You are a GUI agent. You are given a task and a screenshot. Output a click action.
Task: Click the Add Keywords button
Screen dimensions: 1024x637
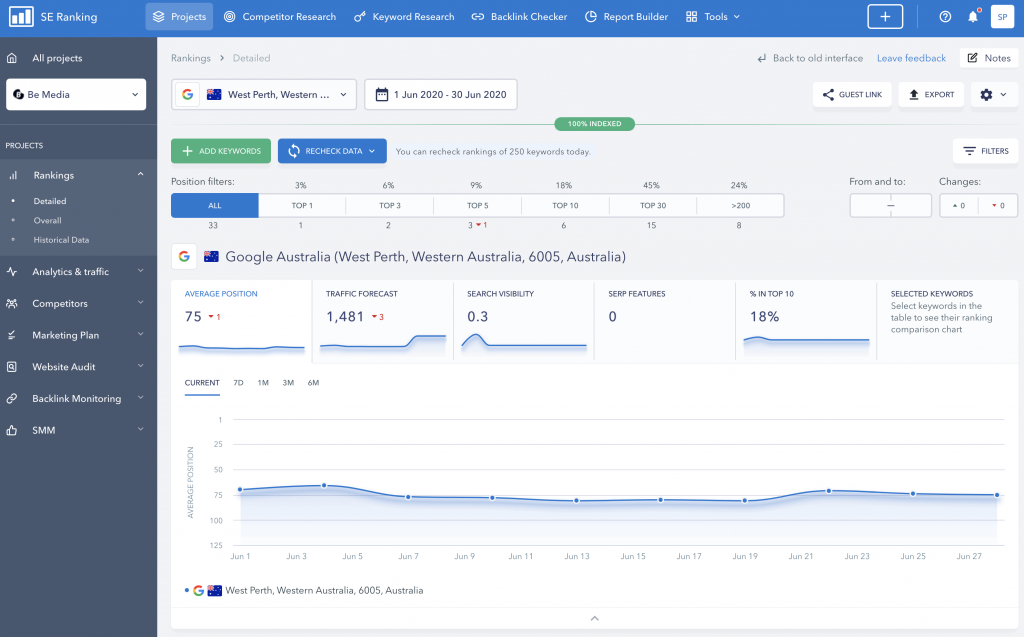click(221, 151)
